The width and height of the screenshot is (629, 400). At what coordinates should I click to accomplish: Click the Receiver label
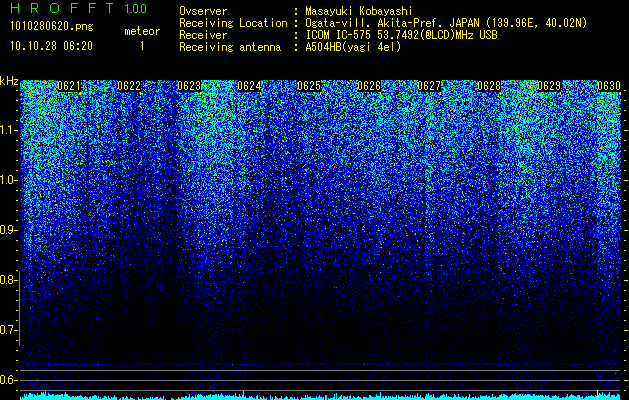(203, 35)
